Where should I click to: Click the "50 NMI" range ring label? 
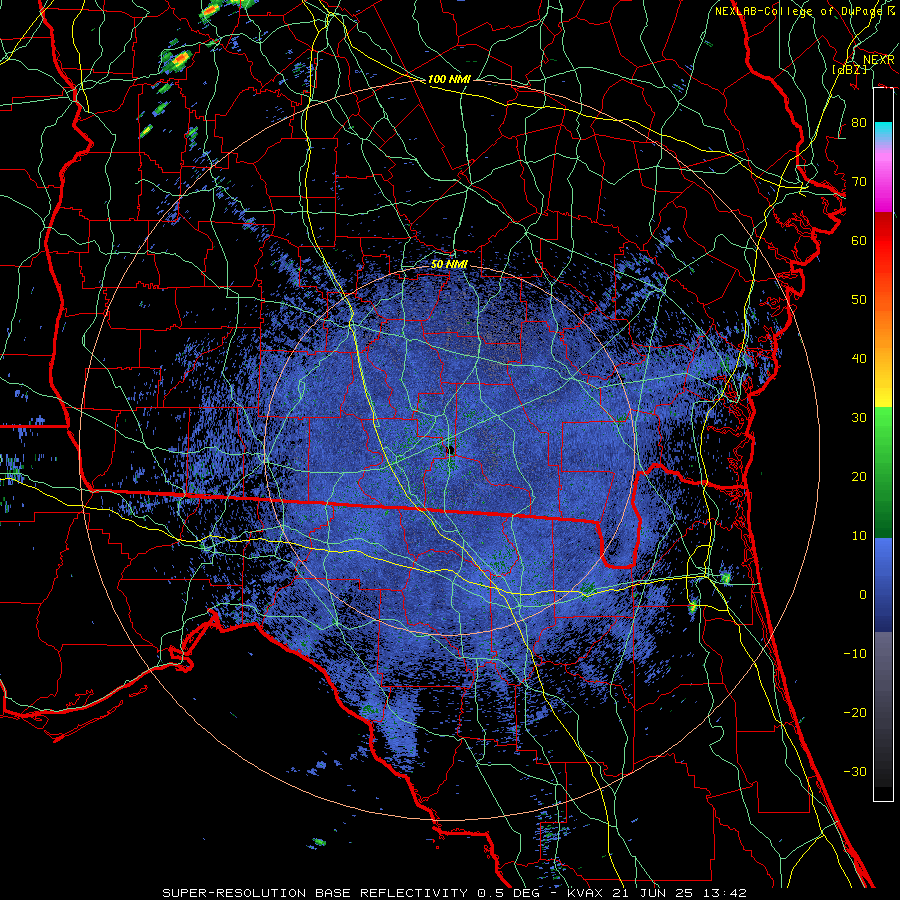(x=449, y=264)
